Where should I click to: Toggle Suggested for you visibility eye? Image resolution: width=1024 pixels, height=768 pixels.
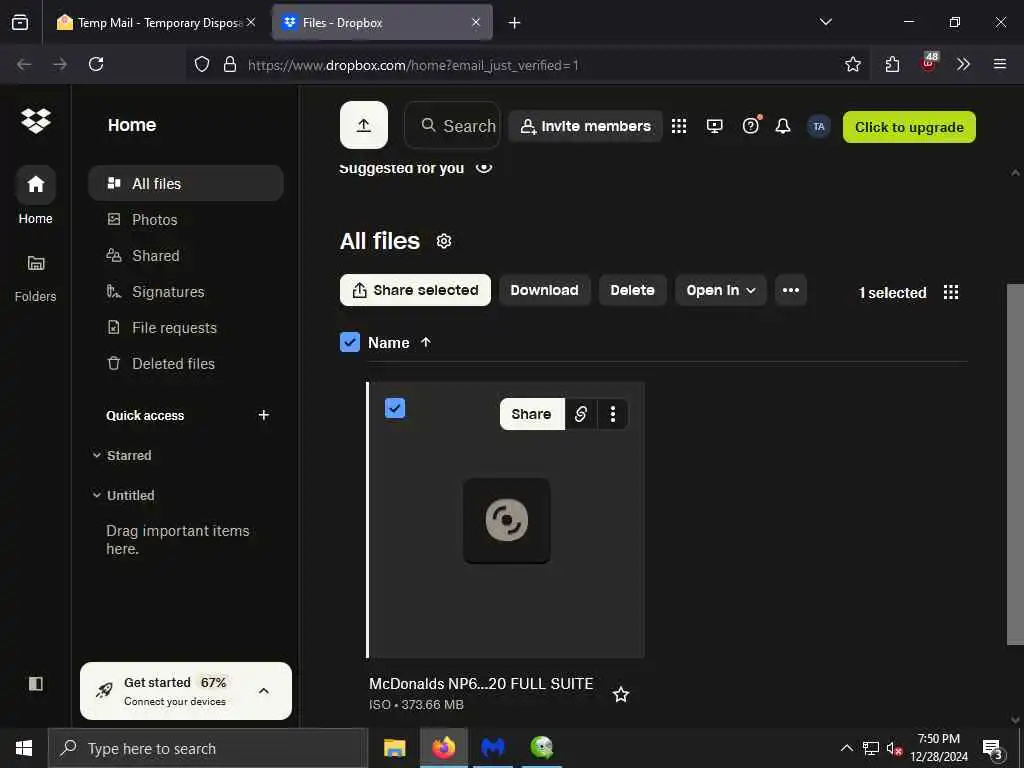coord(484,168)
